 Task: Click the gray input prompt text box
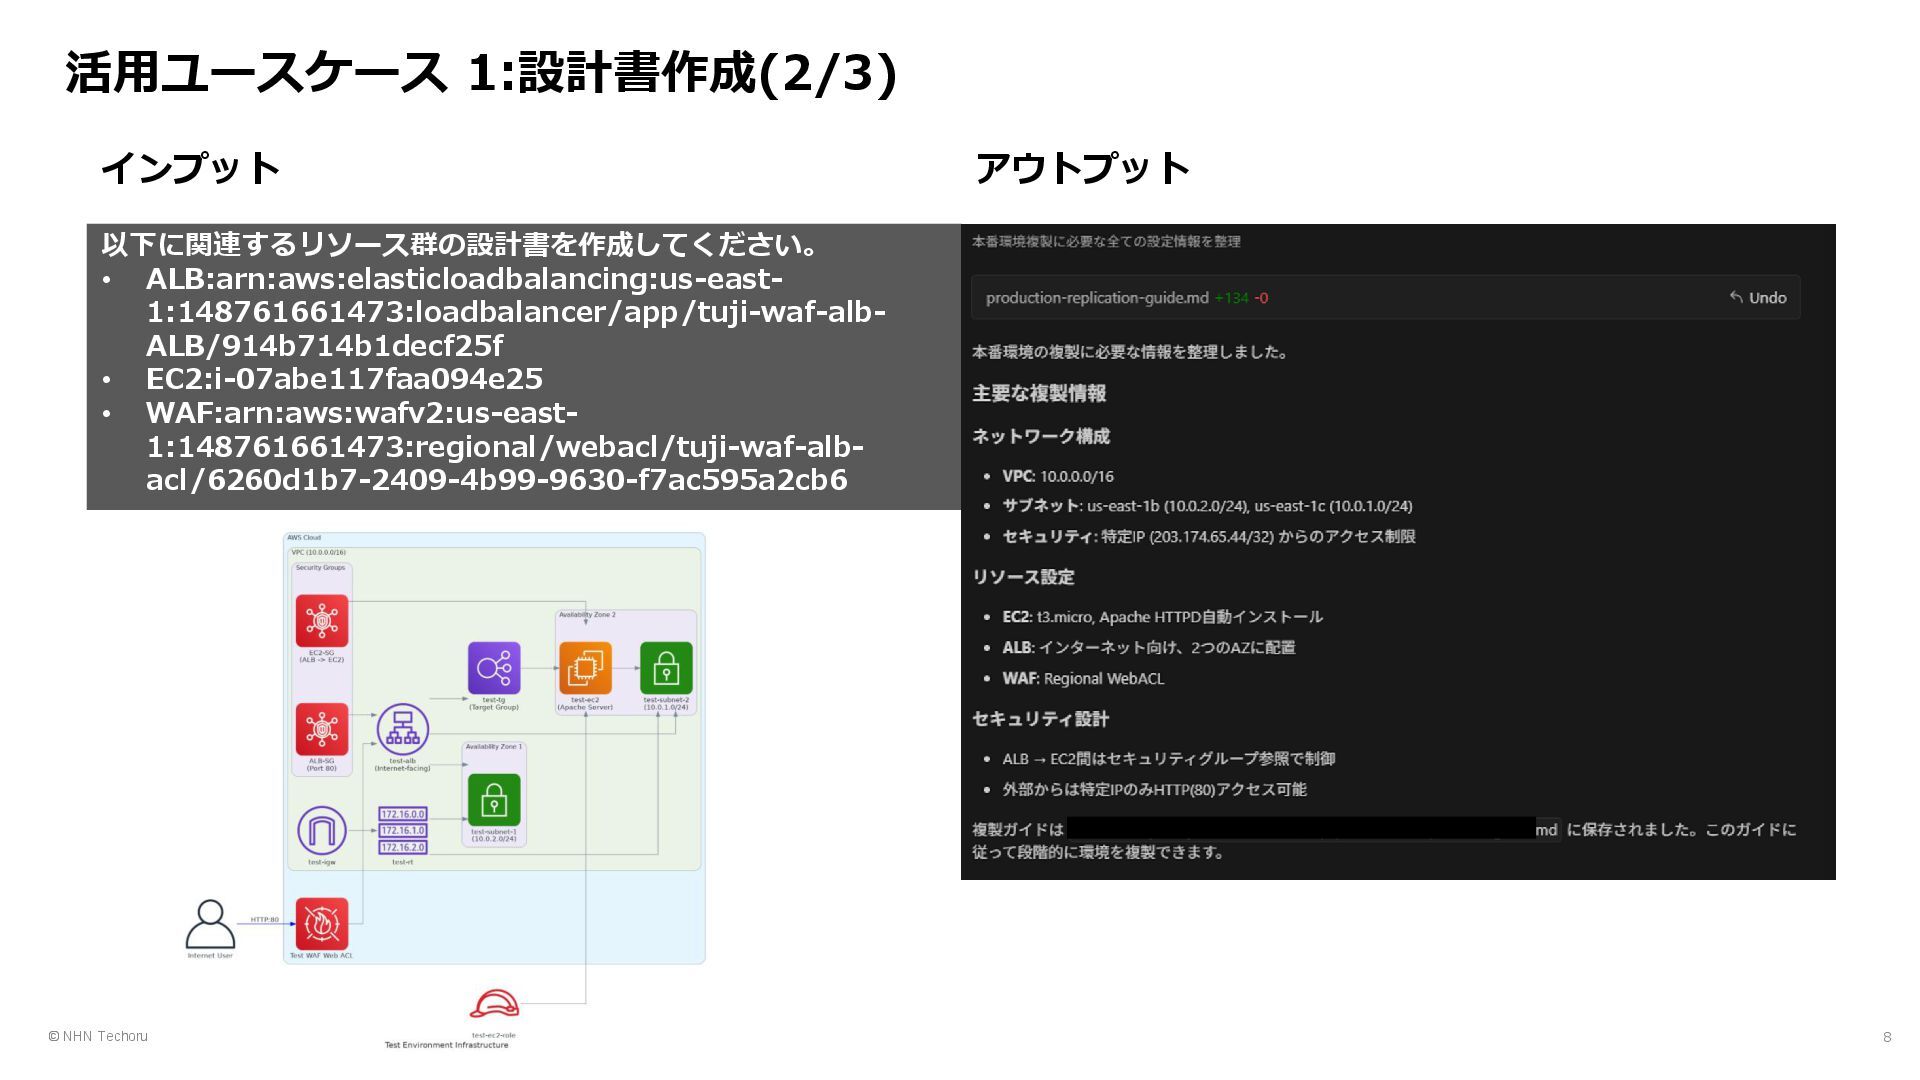point(523,366)
